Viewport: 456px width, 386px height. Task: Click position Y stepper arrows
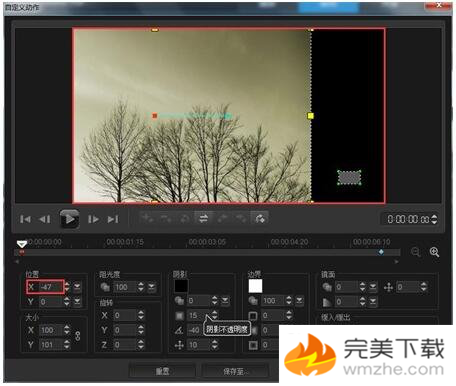(x=67, y=302)
